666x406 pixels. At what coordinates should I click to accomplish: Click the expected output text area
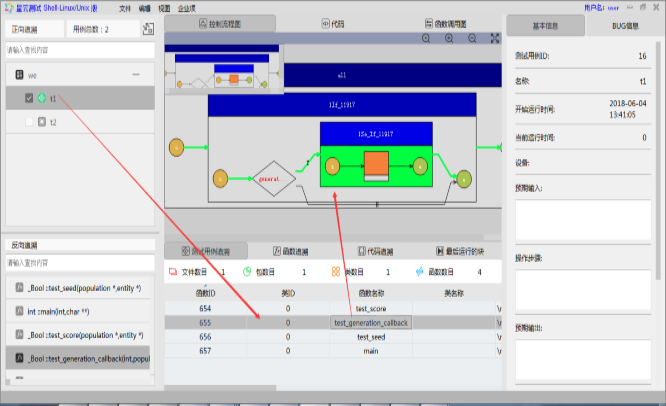point(583,360)
